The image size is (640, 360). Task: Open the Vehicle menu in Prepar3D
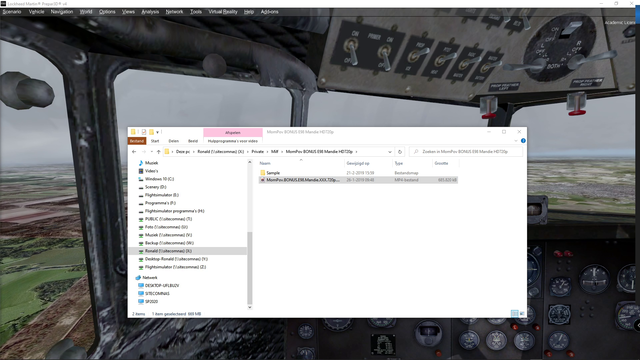36,12
